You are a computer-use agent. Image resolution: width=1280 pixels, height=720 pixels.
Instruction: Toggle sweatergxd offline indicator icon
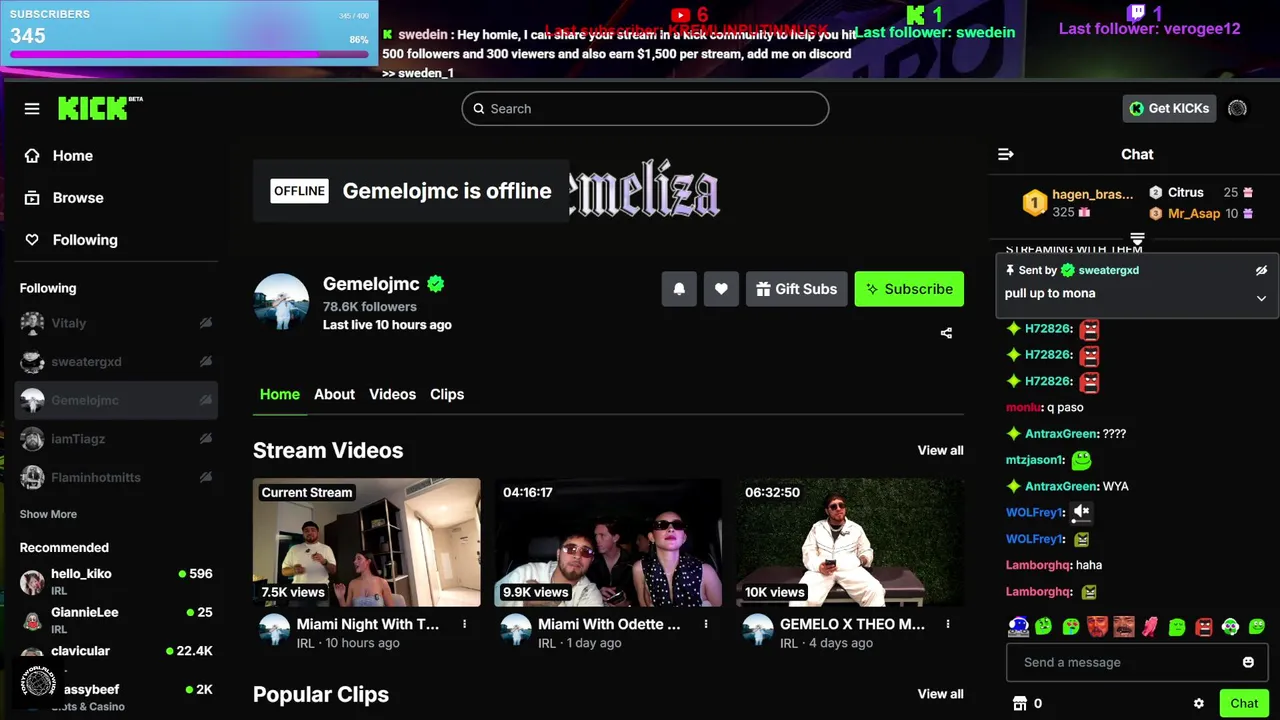tap(205, 362)
